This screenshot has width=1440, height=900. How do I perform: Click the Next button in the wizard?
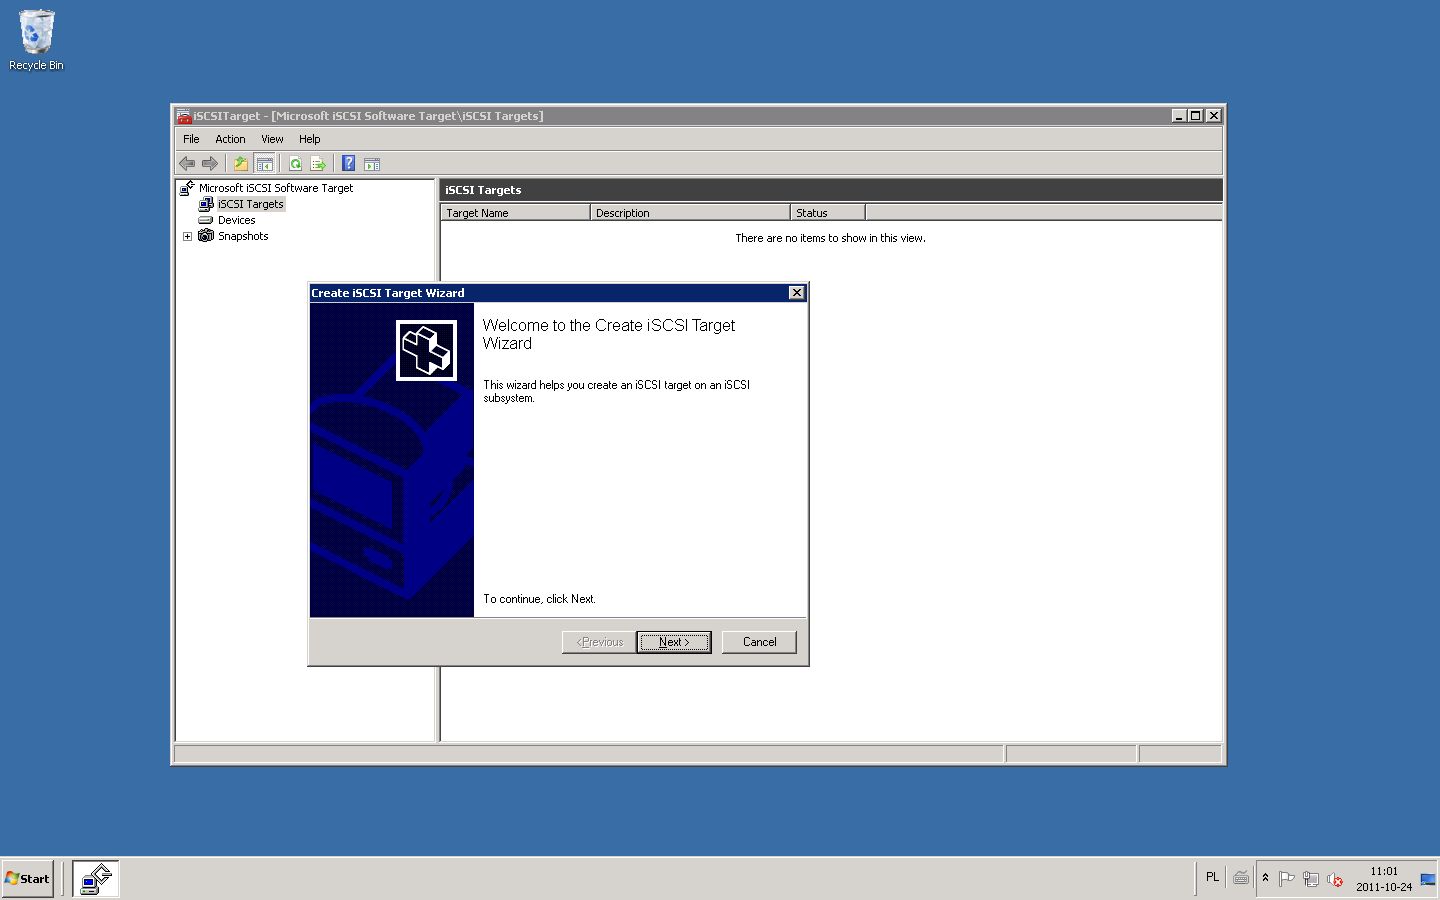673,642
